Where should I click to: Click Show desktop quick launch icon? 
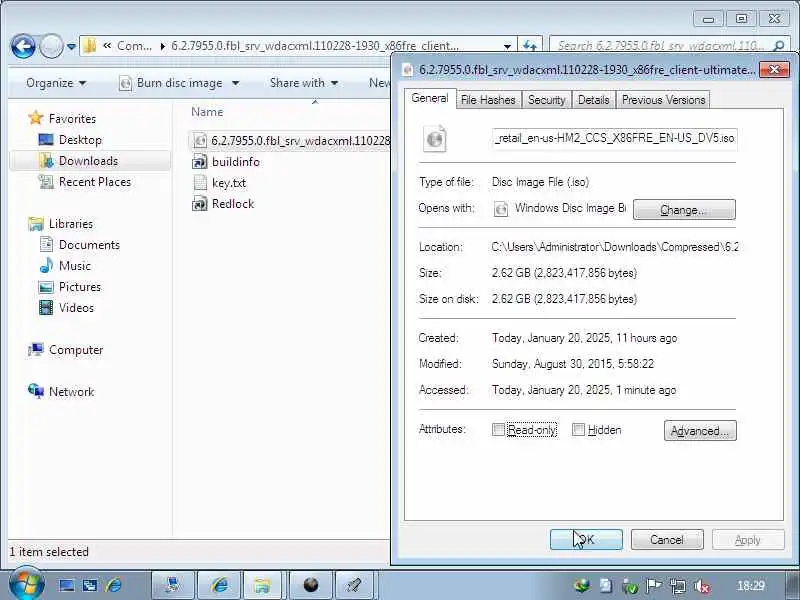coord(66,585)
